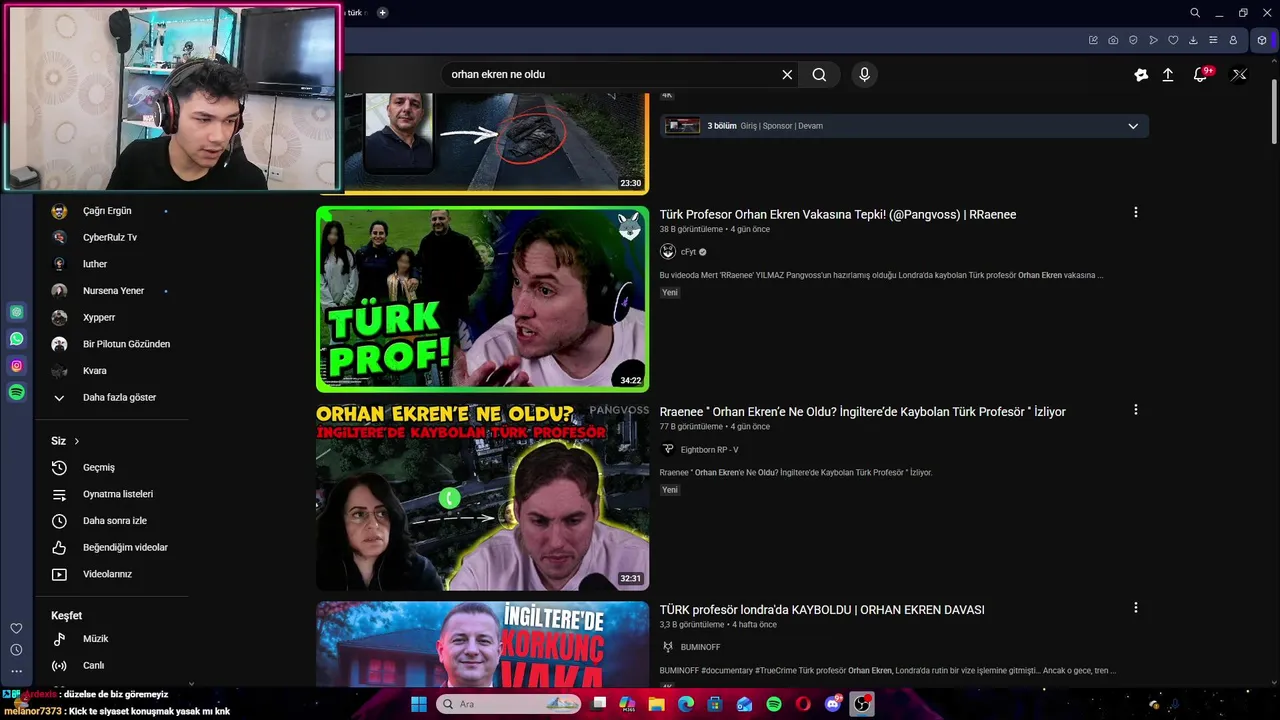The width and height of the screenshot is (1280, 720).
Task: Click the browser tab search magnifier
Action: (1195, 13)
